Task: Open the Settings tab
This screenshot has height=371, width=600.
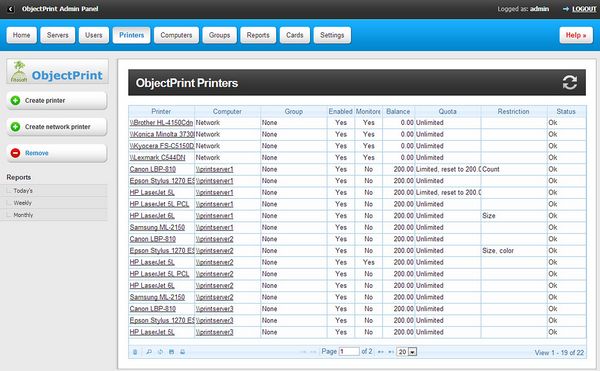Action: tap(332, 35)
